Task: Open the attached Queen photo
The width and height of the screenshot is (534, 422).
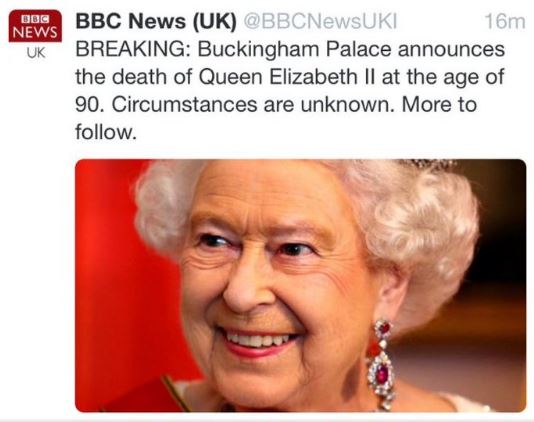Action: point(300,285)
